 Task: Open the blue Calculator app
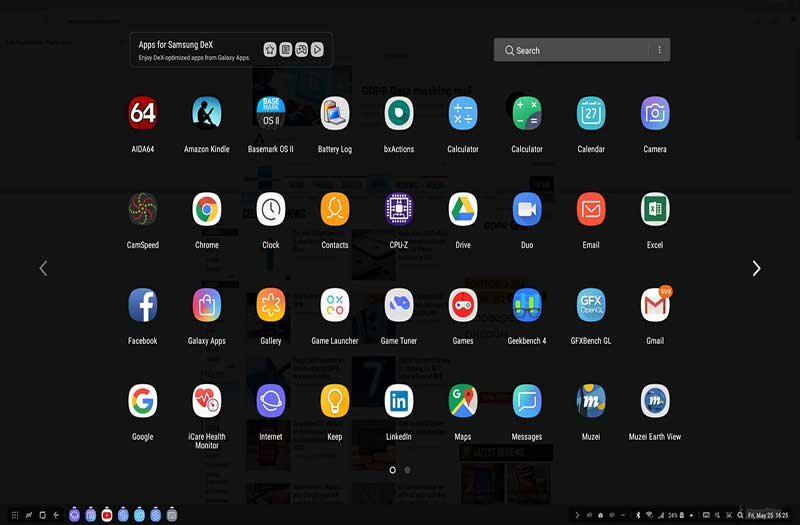tap(463, 113)
